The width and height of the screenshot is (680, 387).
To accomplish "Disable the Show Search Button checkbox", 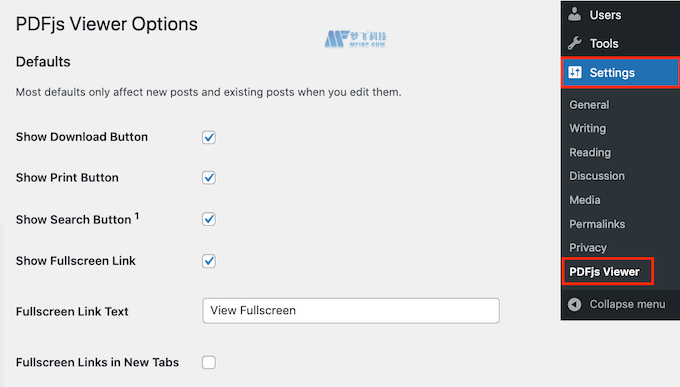I will [209, 219].
